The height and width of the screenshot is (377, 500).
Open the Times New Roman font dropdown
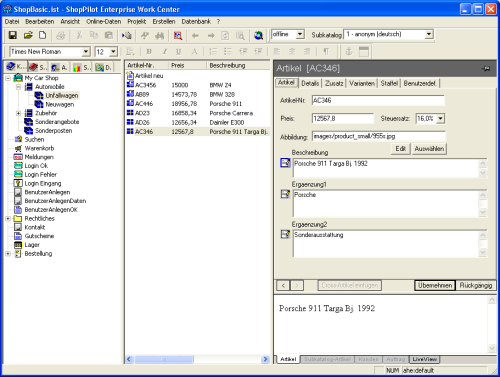pyautogui.click(x=86, y=52)
